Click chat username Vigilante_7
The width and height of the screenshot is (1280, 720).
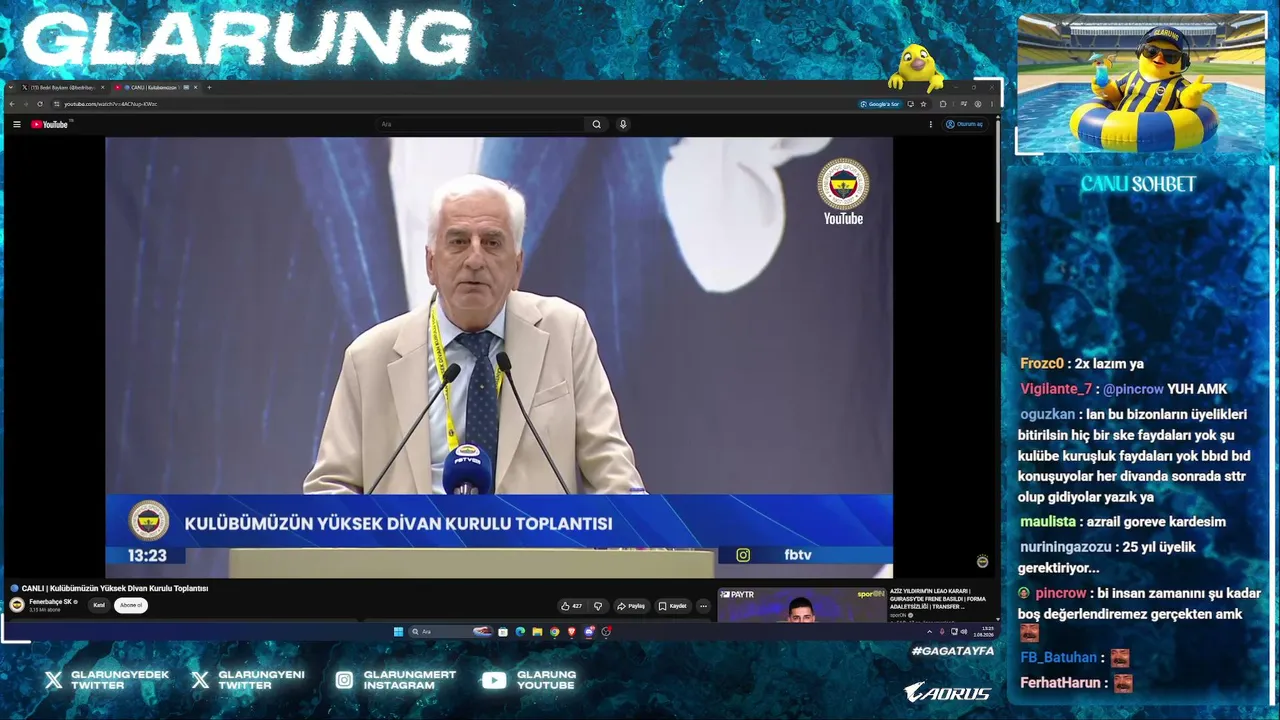1056,389
